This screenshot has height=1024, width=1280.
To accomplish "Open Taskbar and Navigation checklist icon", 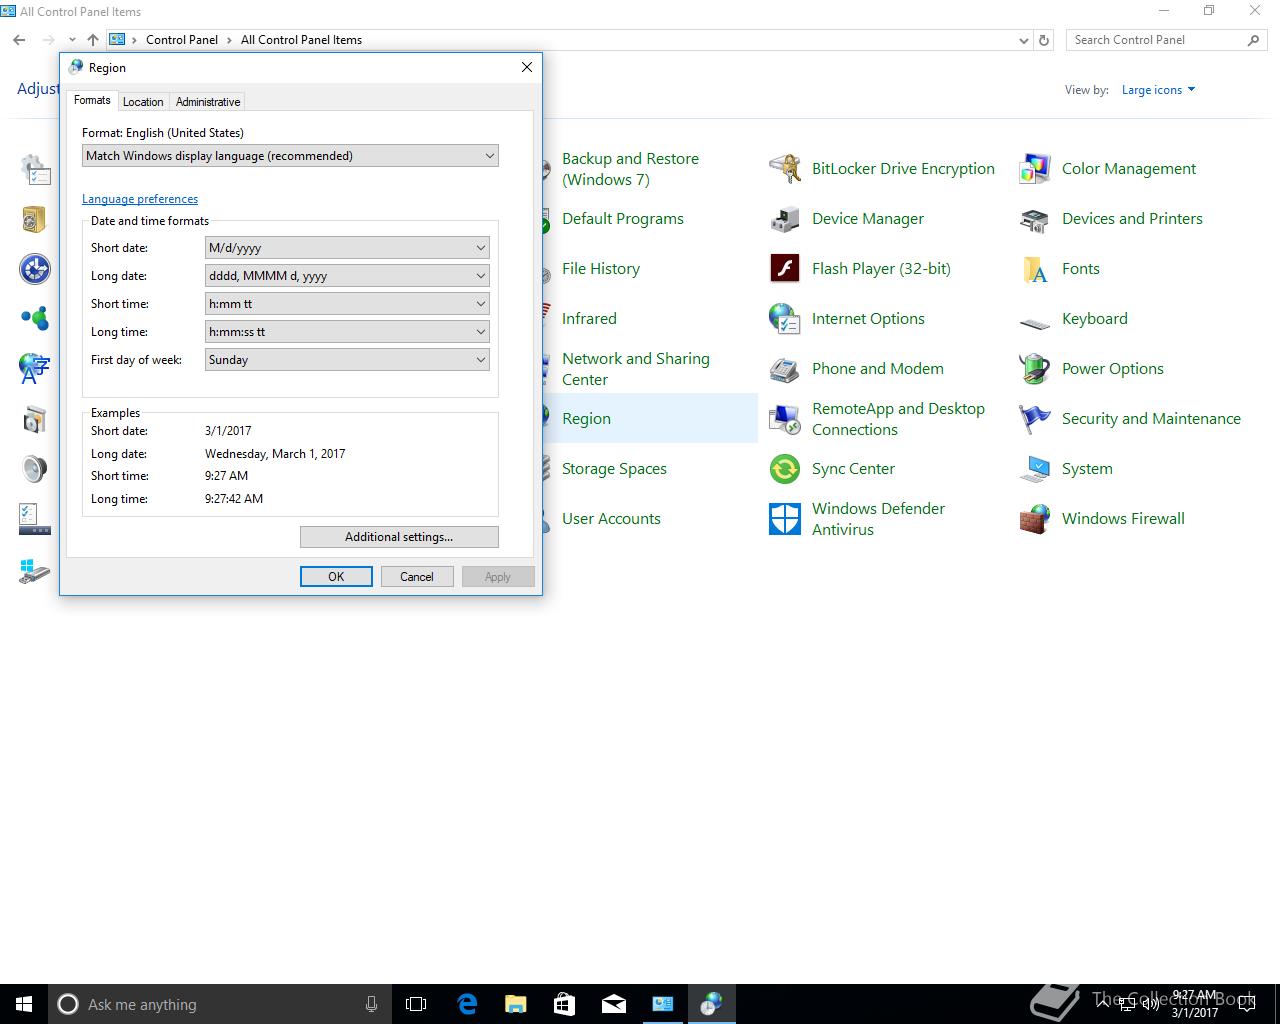I will coord(35,519).
